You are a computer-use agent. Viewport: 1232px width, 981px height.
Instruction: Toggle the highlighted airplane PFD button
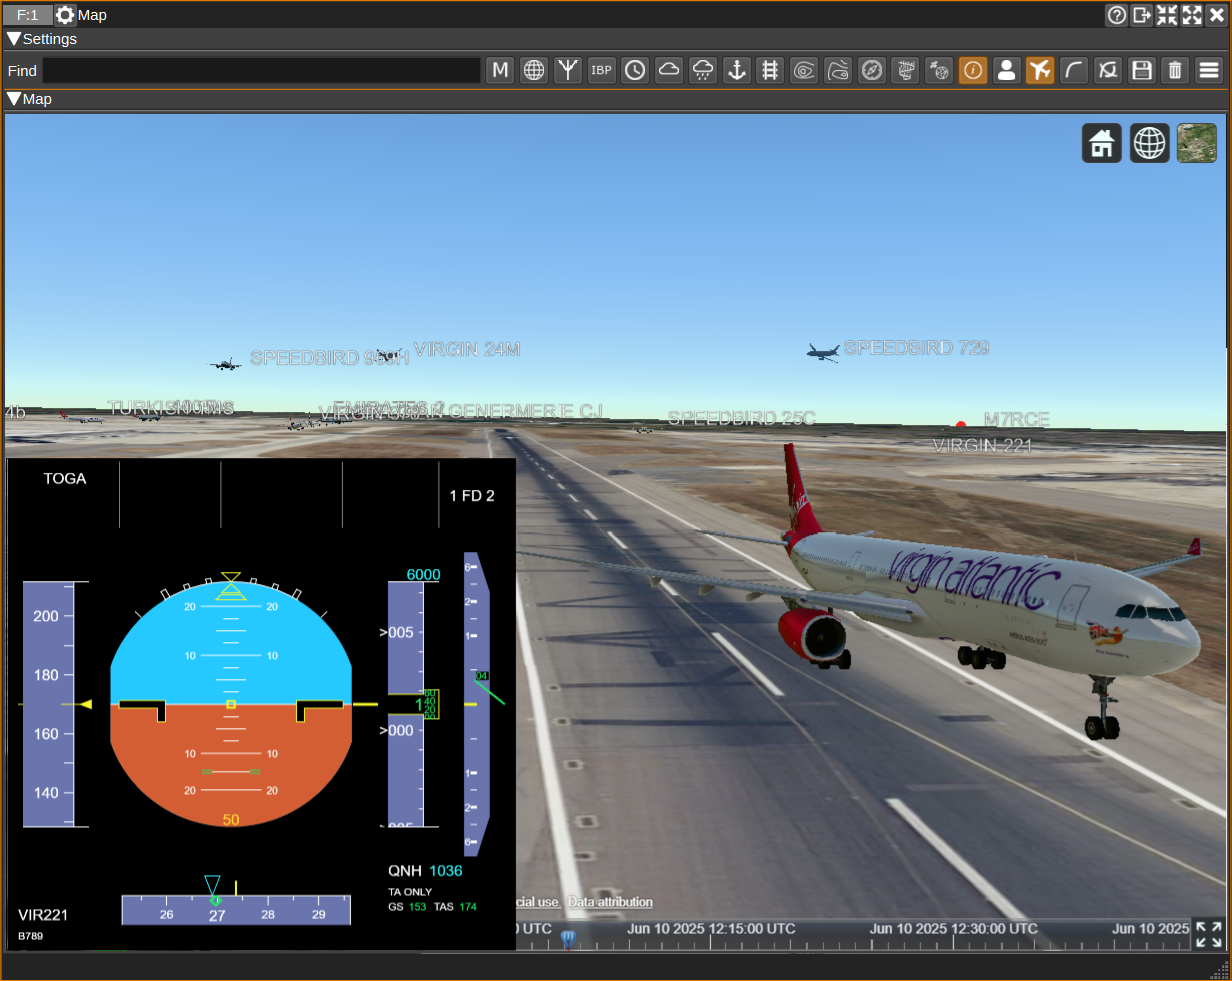point(1040,70)
